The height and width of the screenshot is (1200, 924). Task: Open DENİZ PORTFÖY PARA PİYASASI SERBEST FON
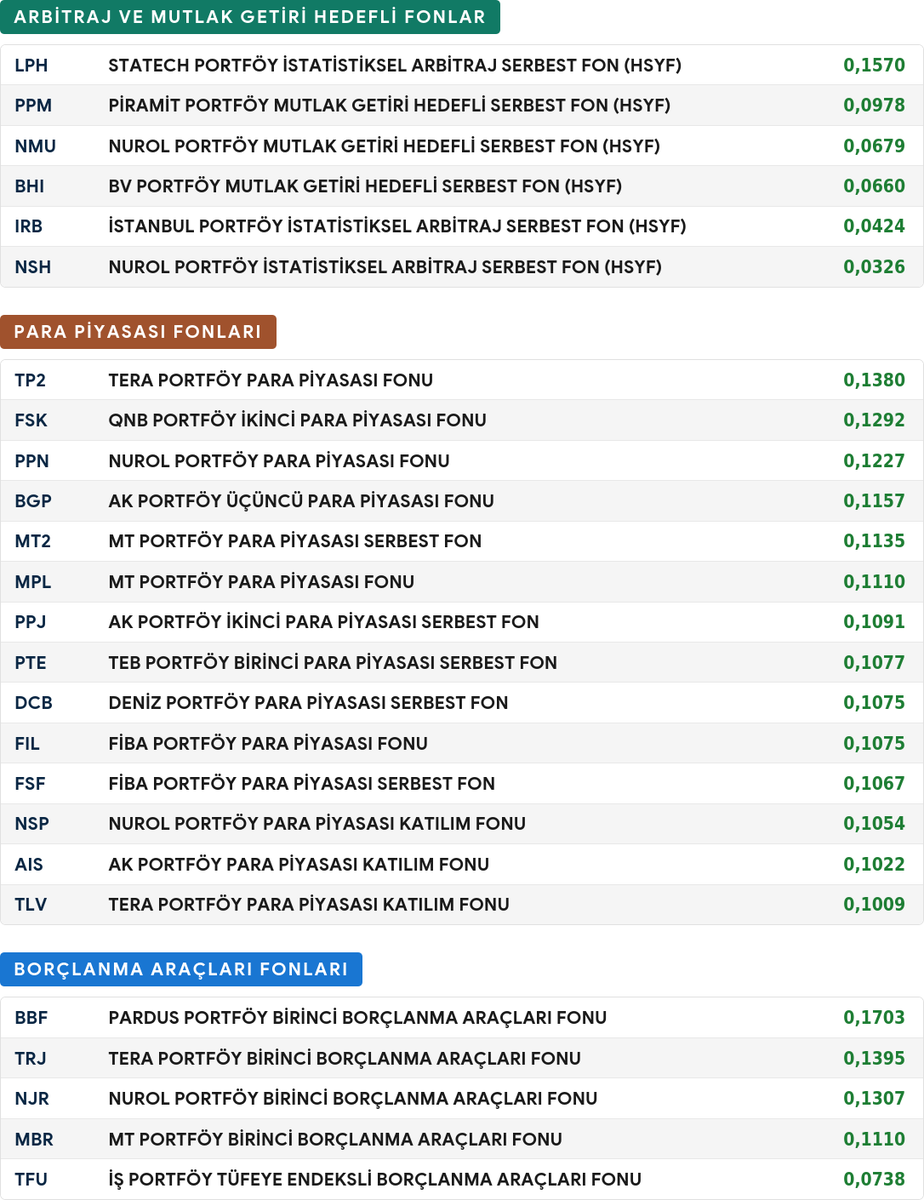click(x=308, y=703)
